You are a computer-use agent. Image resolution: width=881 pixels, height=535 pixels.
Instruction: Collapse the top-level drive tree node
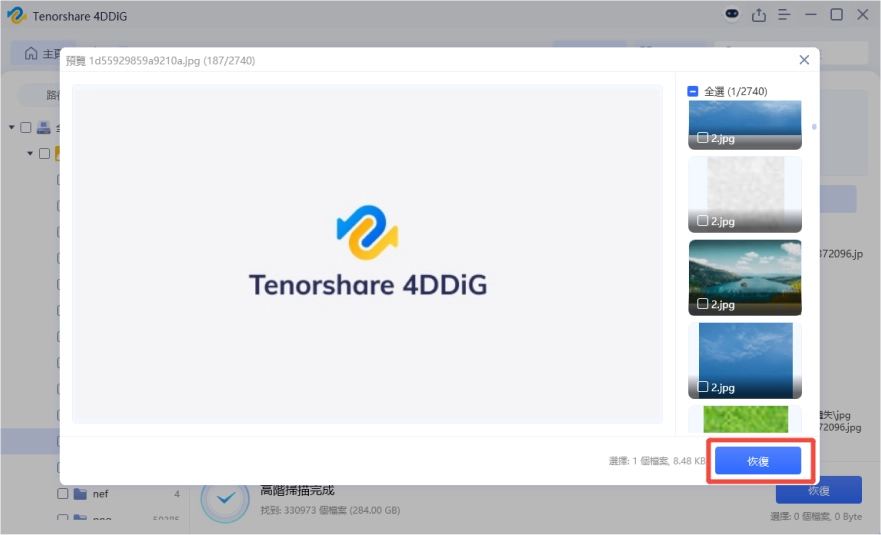12,128
